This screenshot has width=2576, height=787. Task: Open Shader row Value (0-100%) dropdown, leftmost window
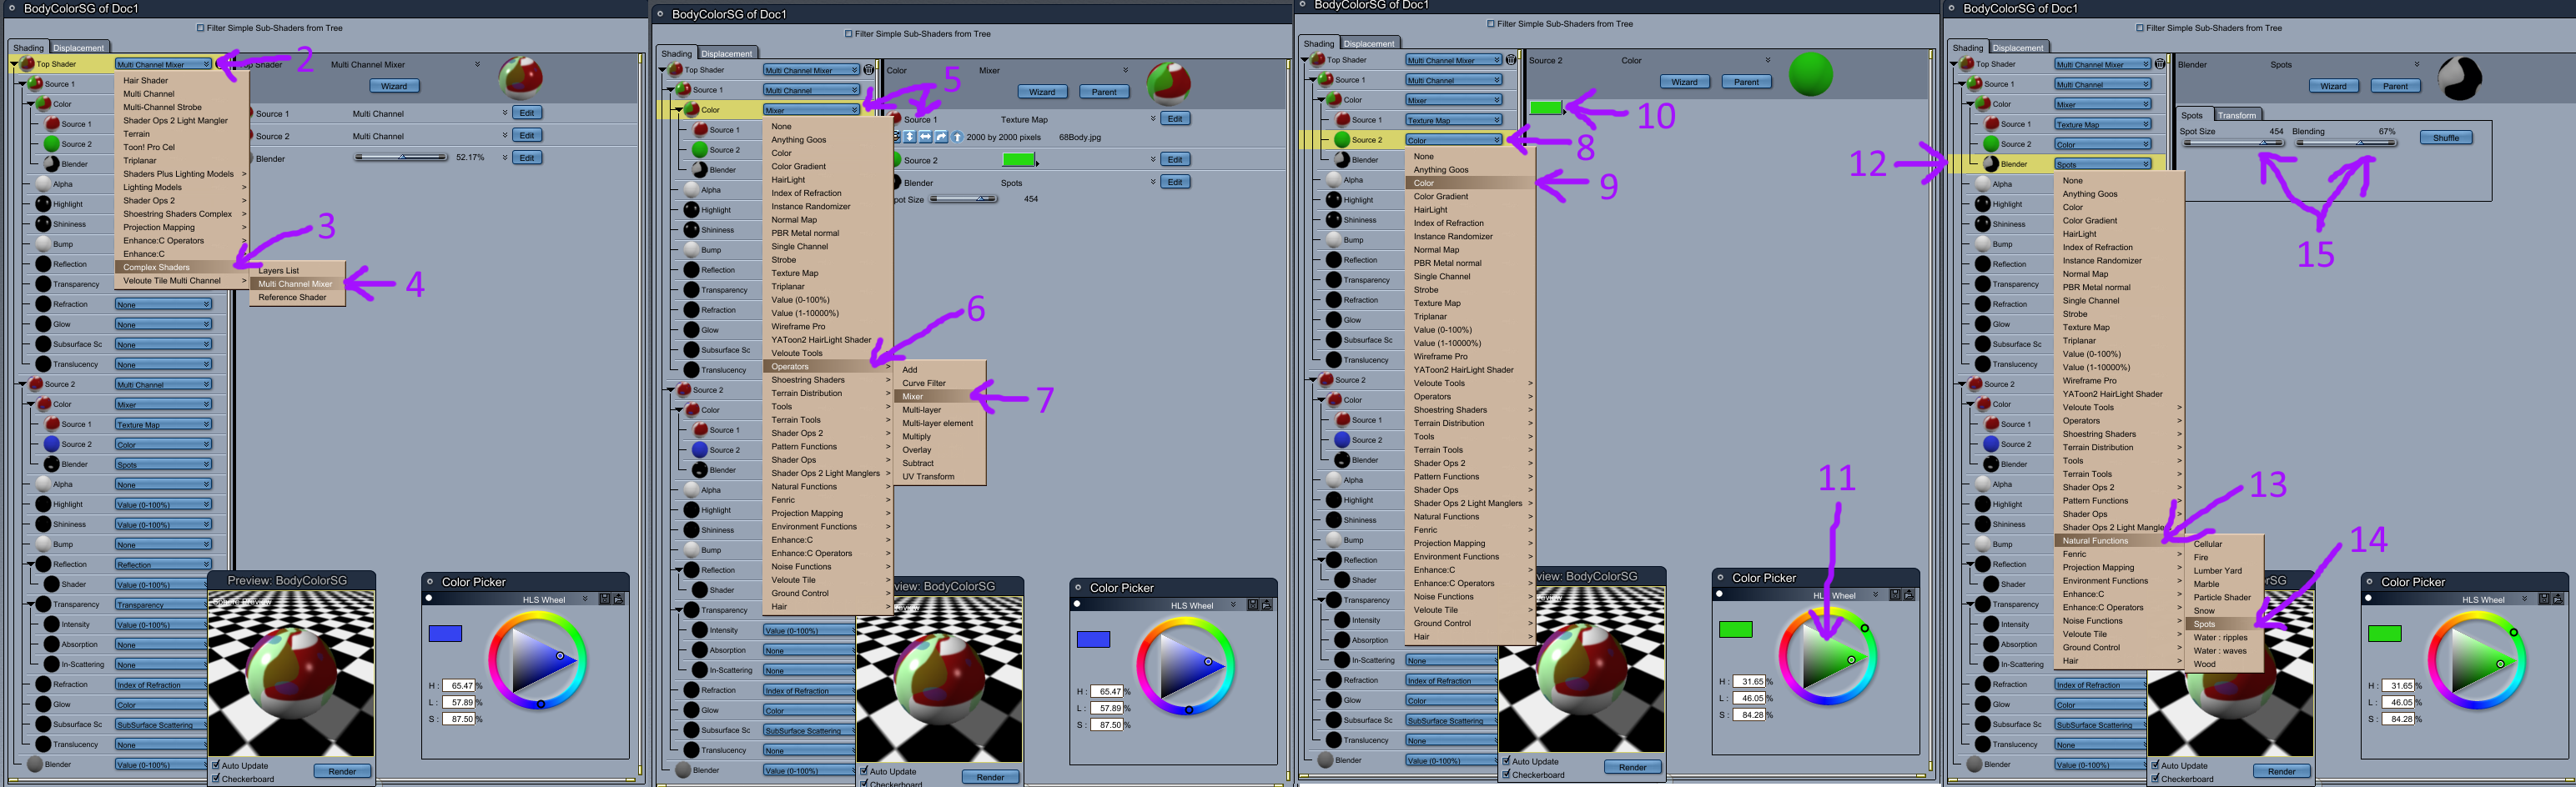coord(163,584)
